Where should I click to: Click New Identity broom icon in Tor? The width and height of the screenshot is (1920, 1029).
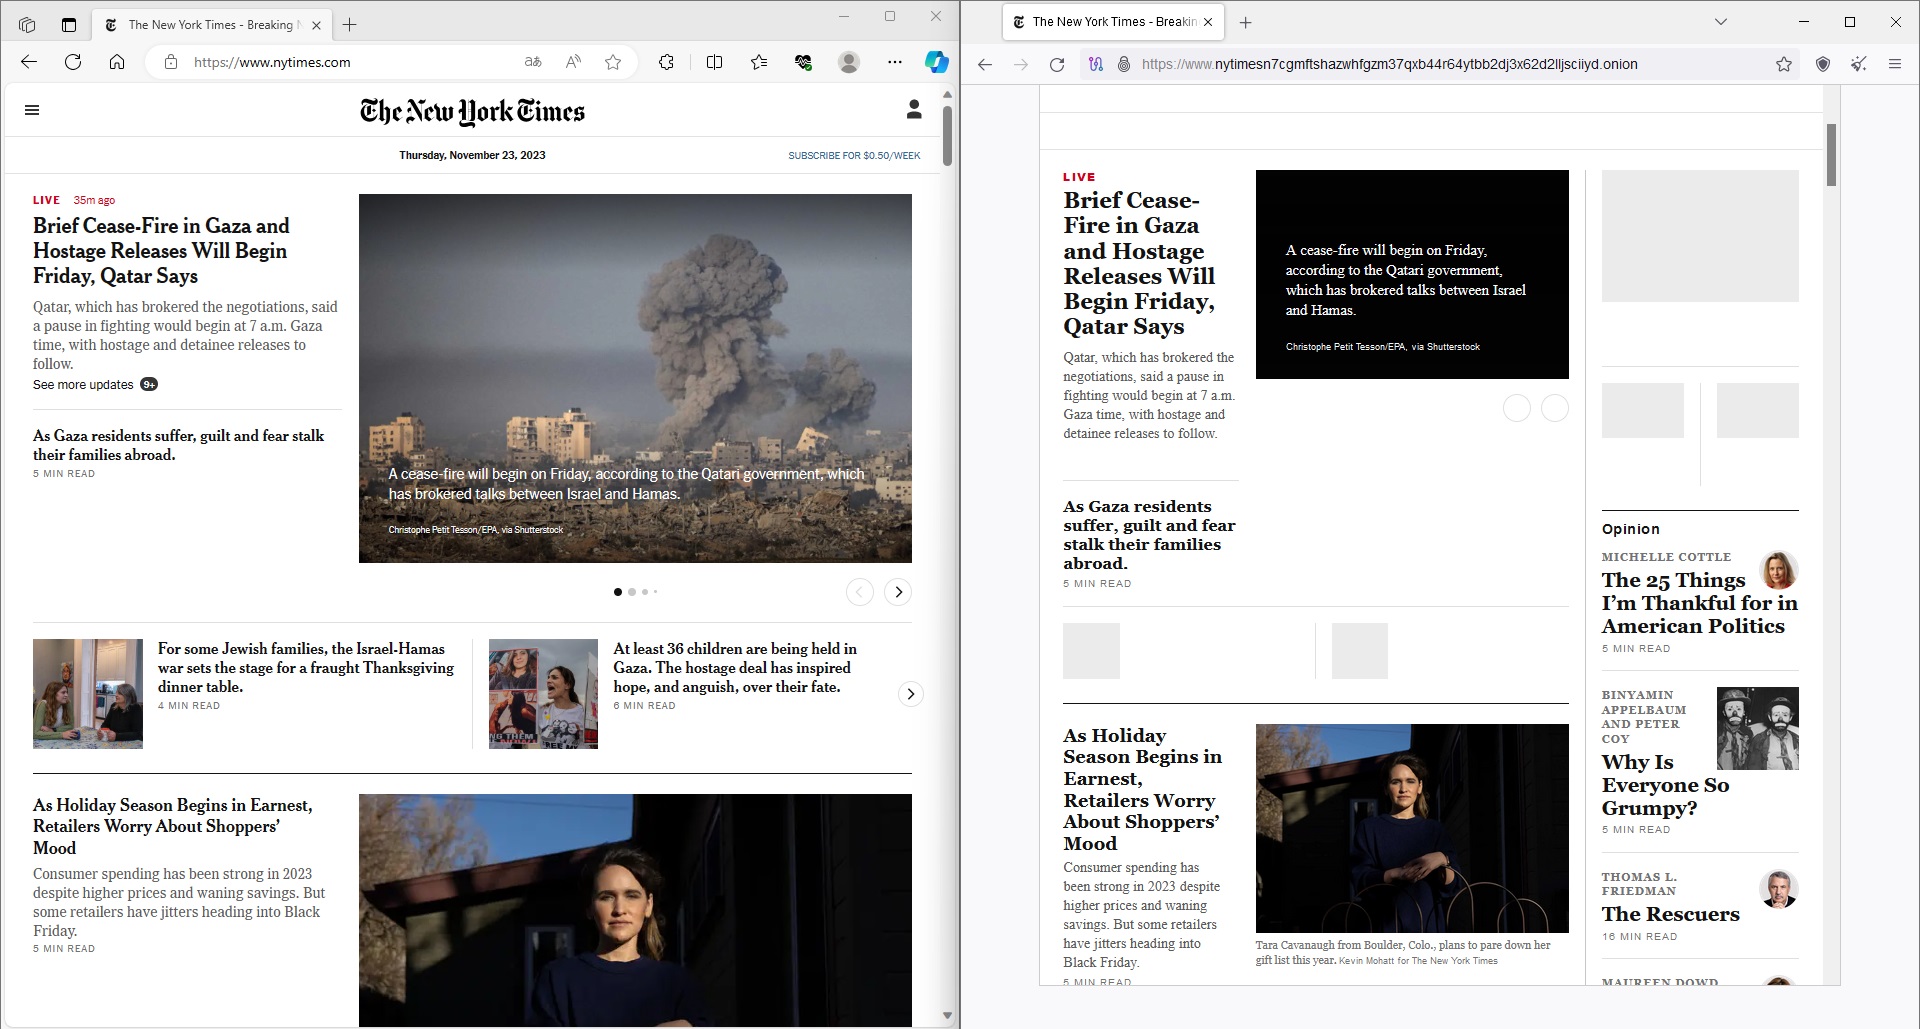point(1859,64)
